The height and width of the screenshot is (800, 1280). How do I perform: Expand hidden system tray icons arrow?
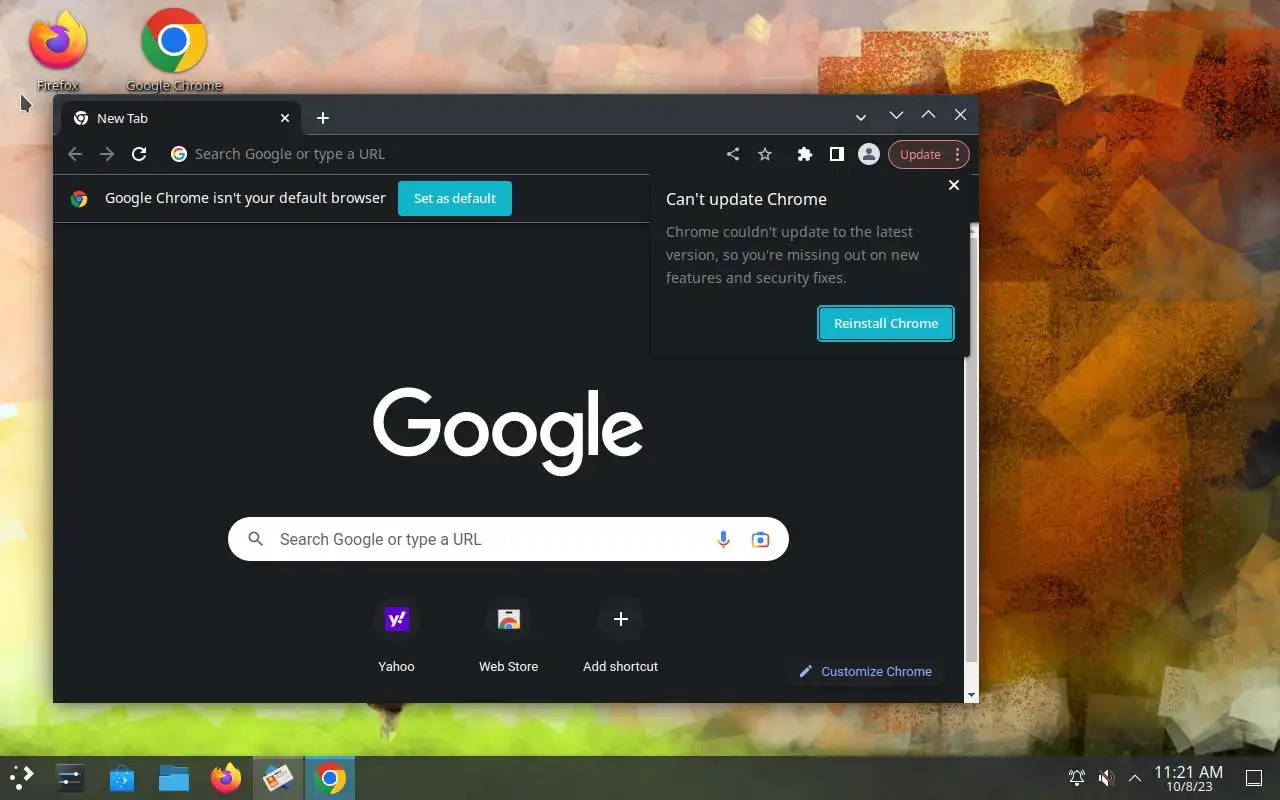click(x=1135, y=778)
